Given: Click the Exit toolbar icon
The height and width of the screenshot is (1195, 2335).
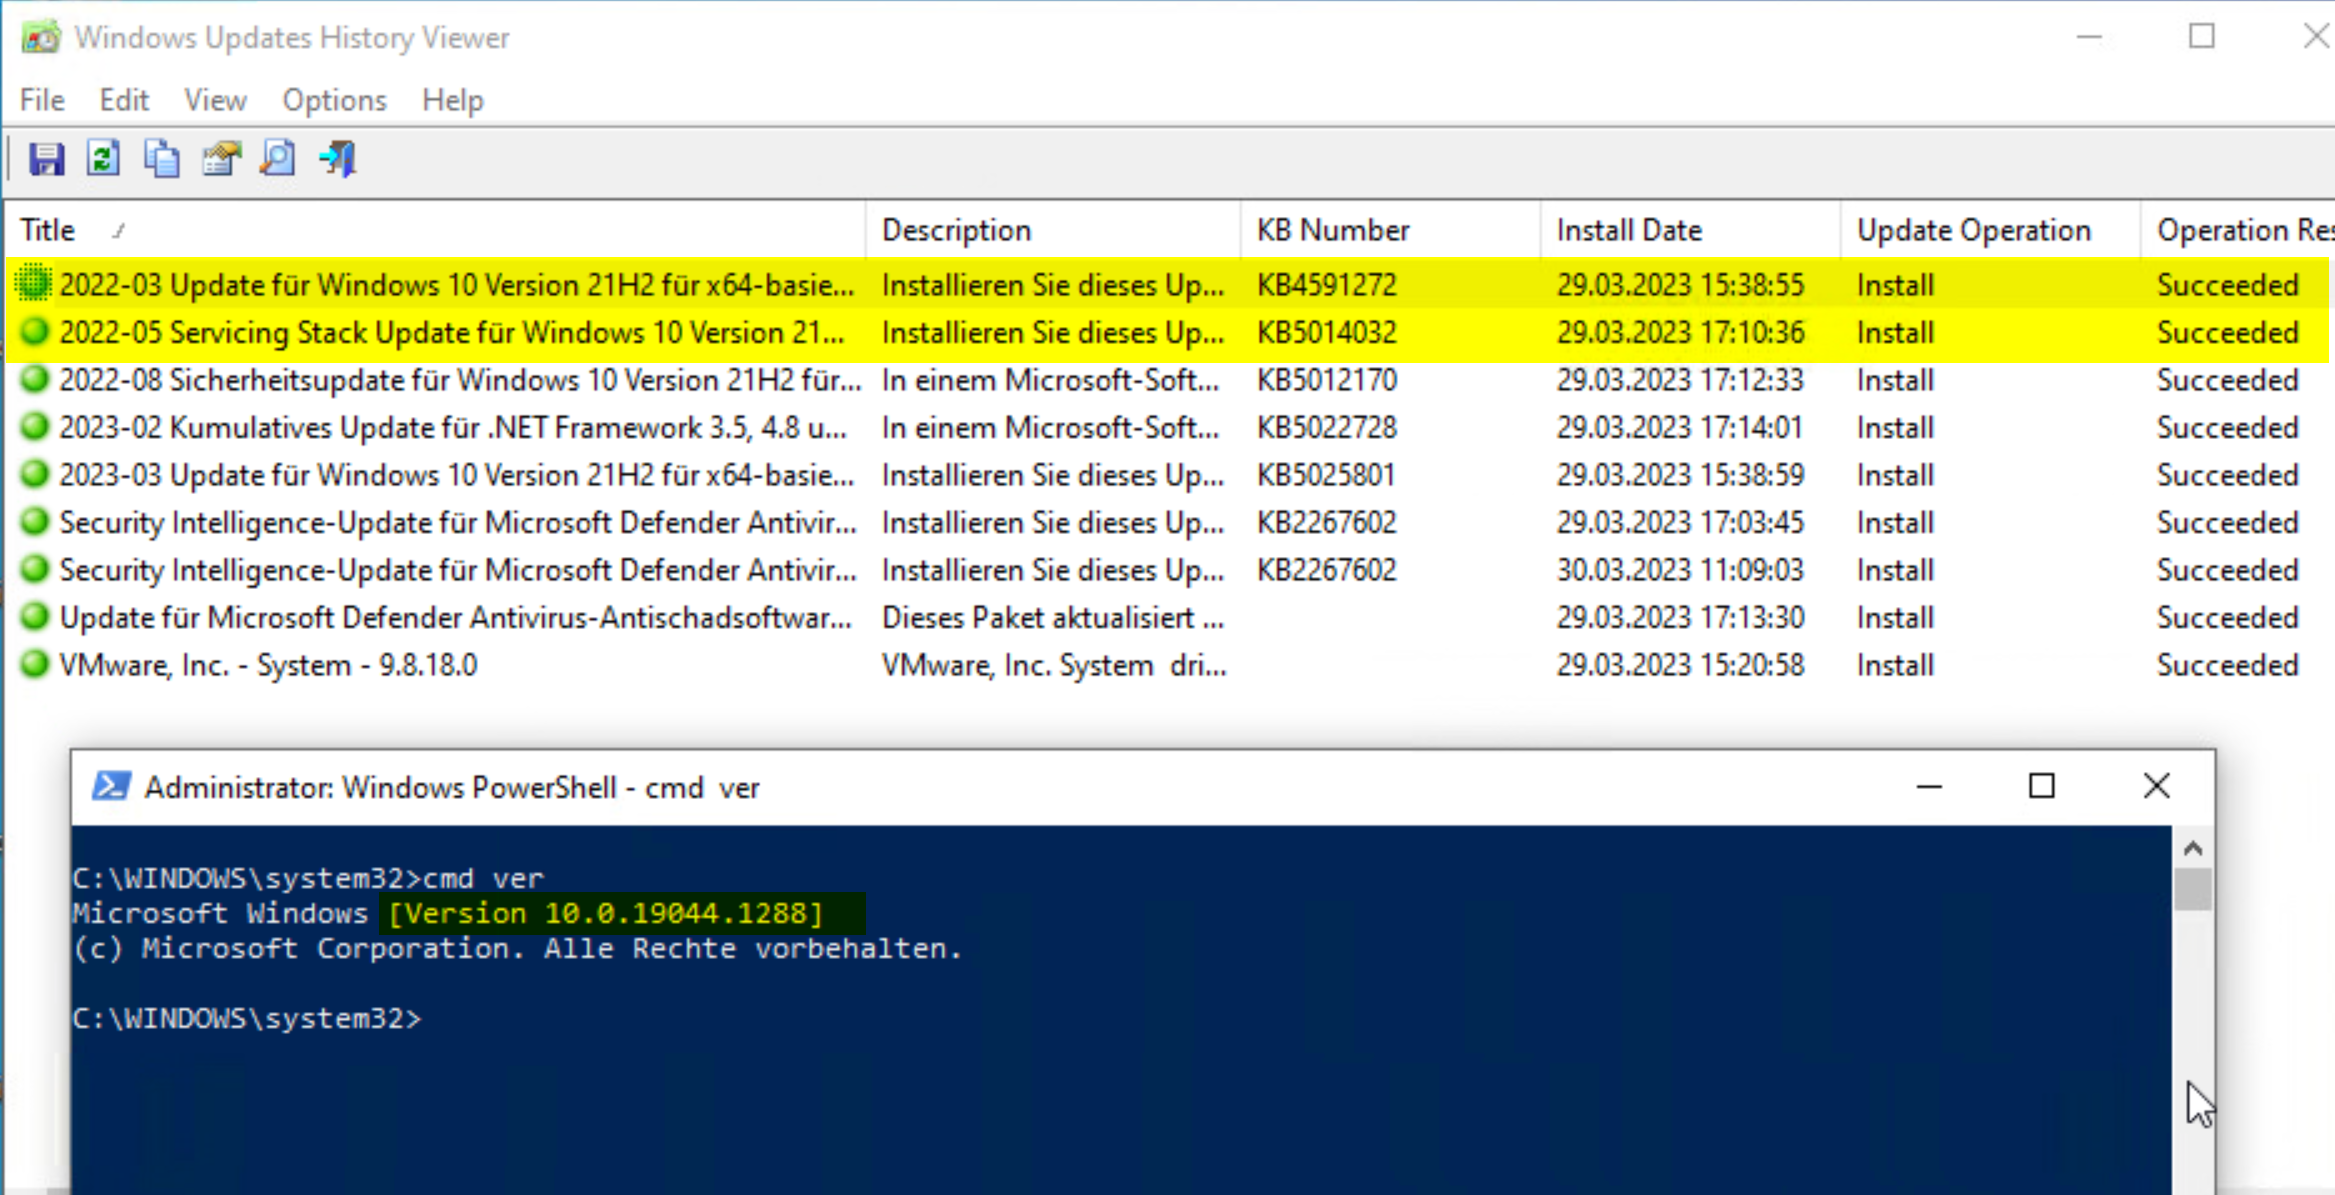Looking at the screenshot, I should [x=337, y=159].
